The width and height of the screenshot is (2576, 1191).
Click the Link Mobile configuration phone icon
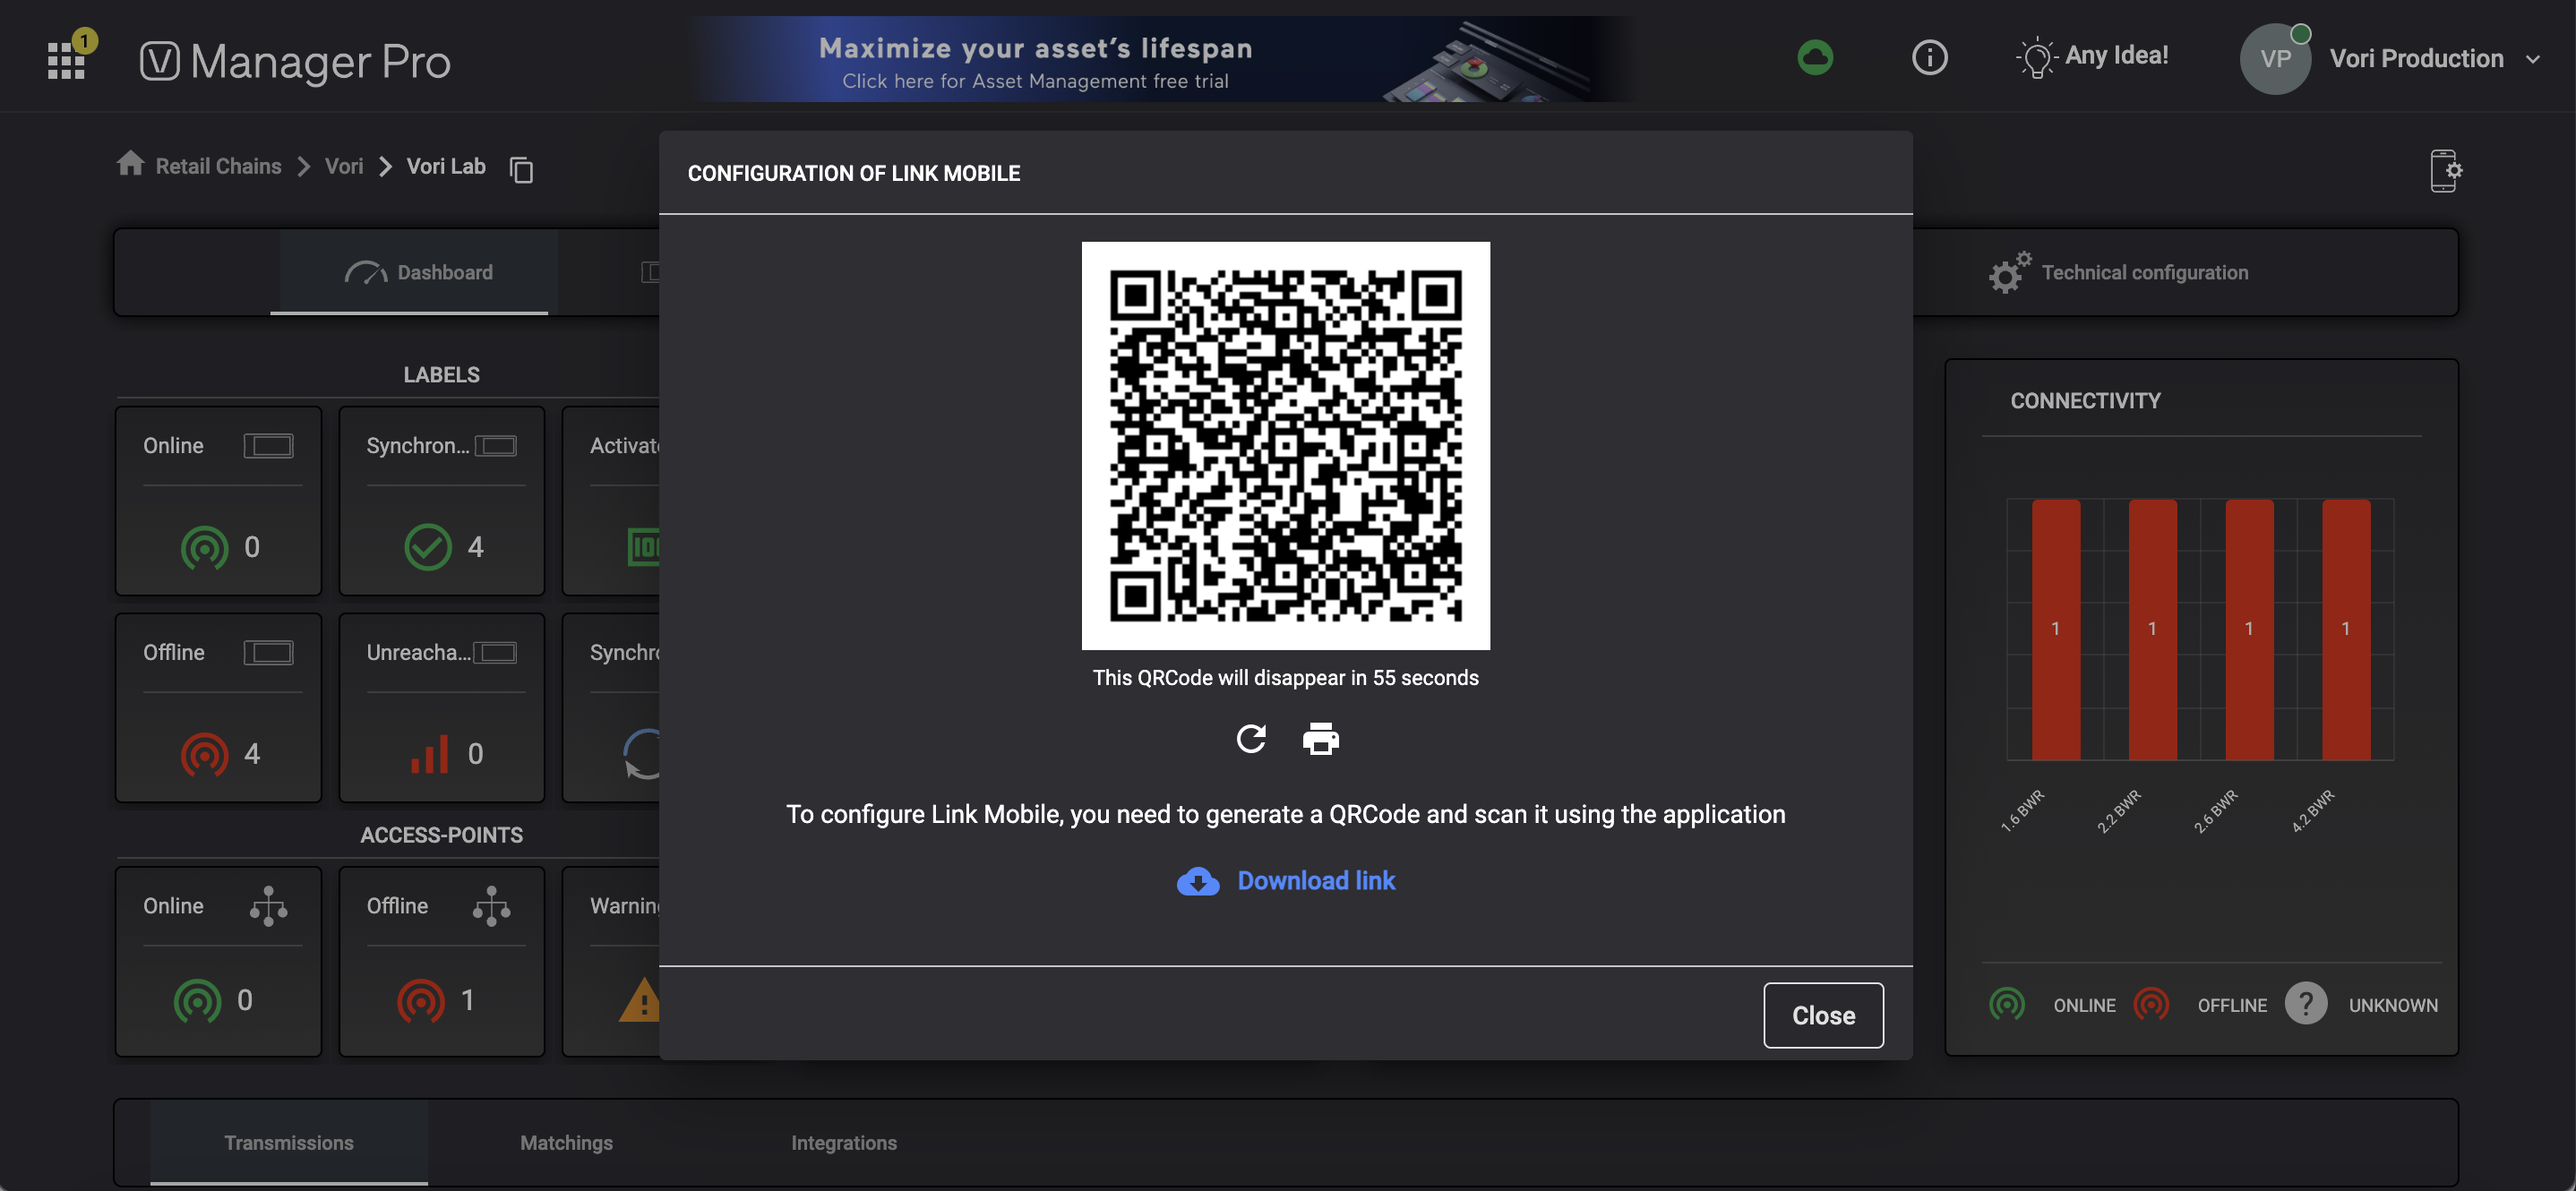(2444, 171)
